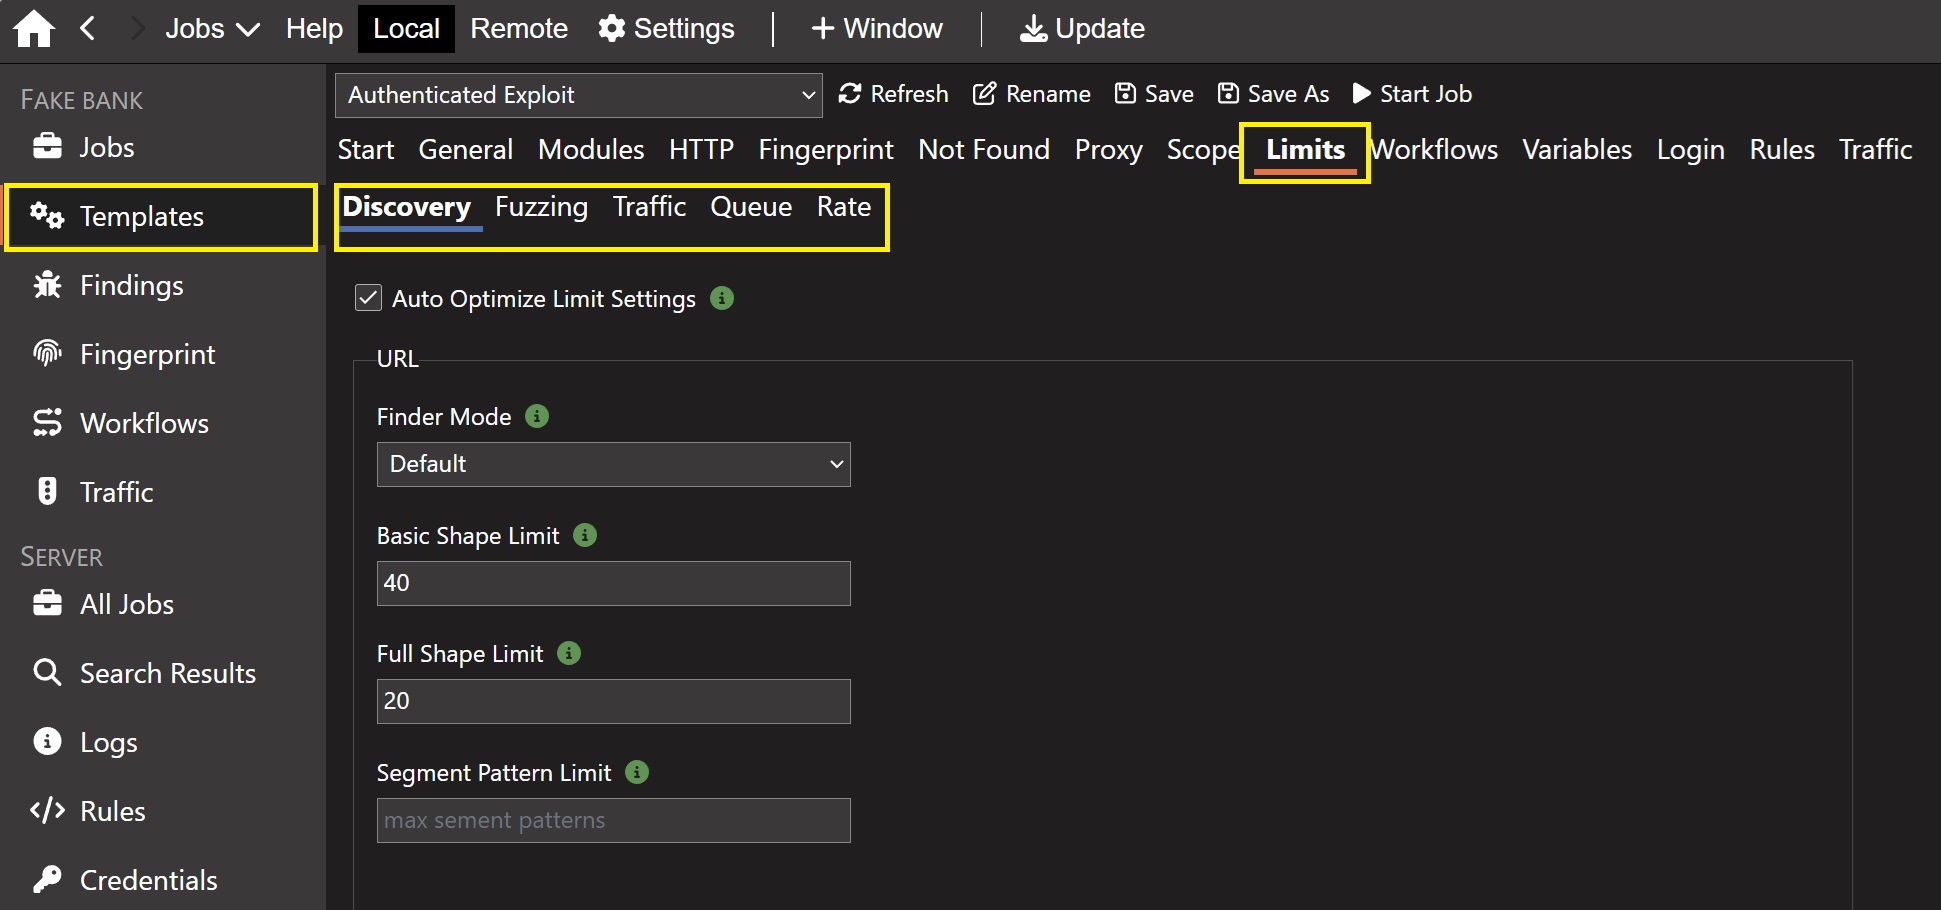
Task: Switch to the Fuzzing sub-tab
Action: point(541,207)
